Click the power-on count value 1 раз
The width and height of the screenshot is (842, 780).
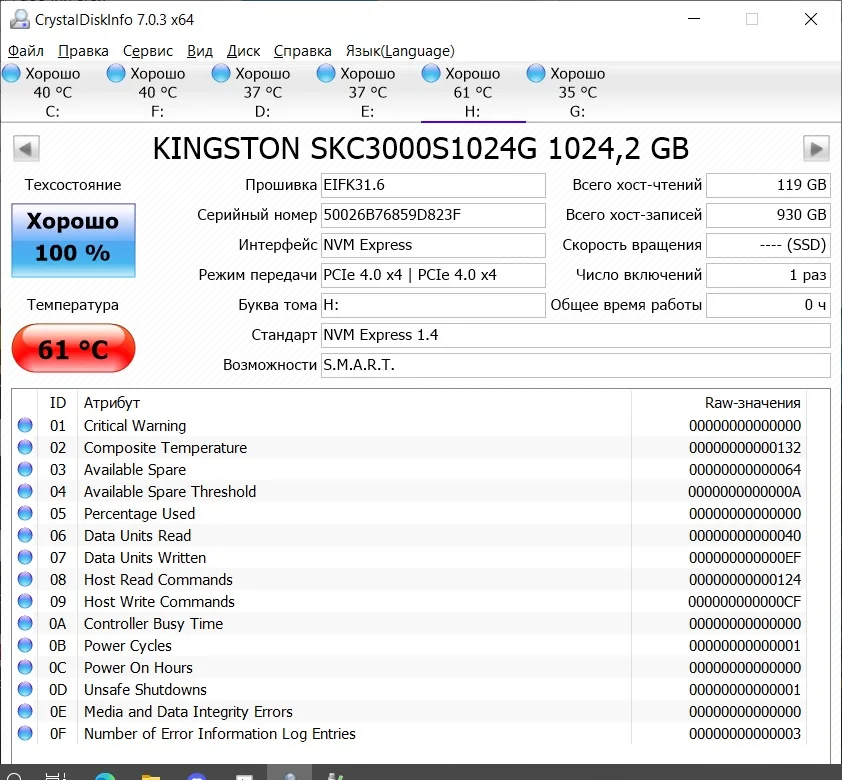pos(768,275)
